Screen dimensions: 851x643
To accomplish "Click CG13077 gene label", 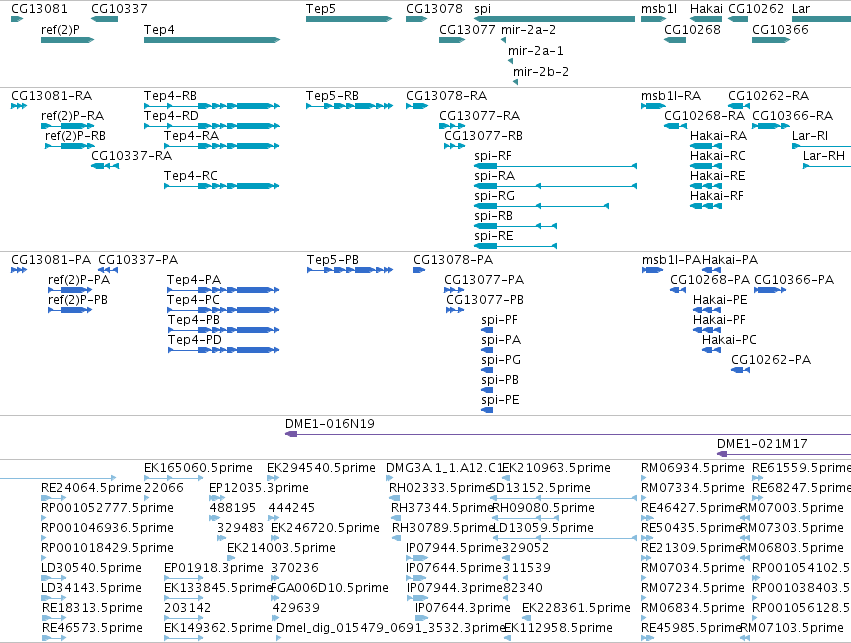I will 467,30.
